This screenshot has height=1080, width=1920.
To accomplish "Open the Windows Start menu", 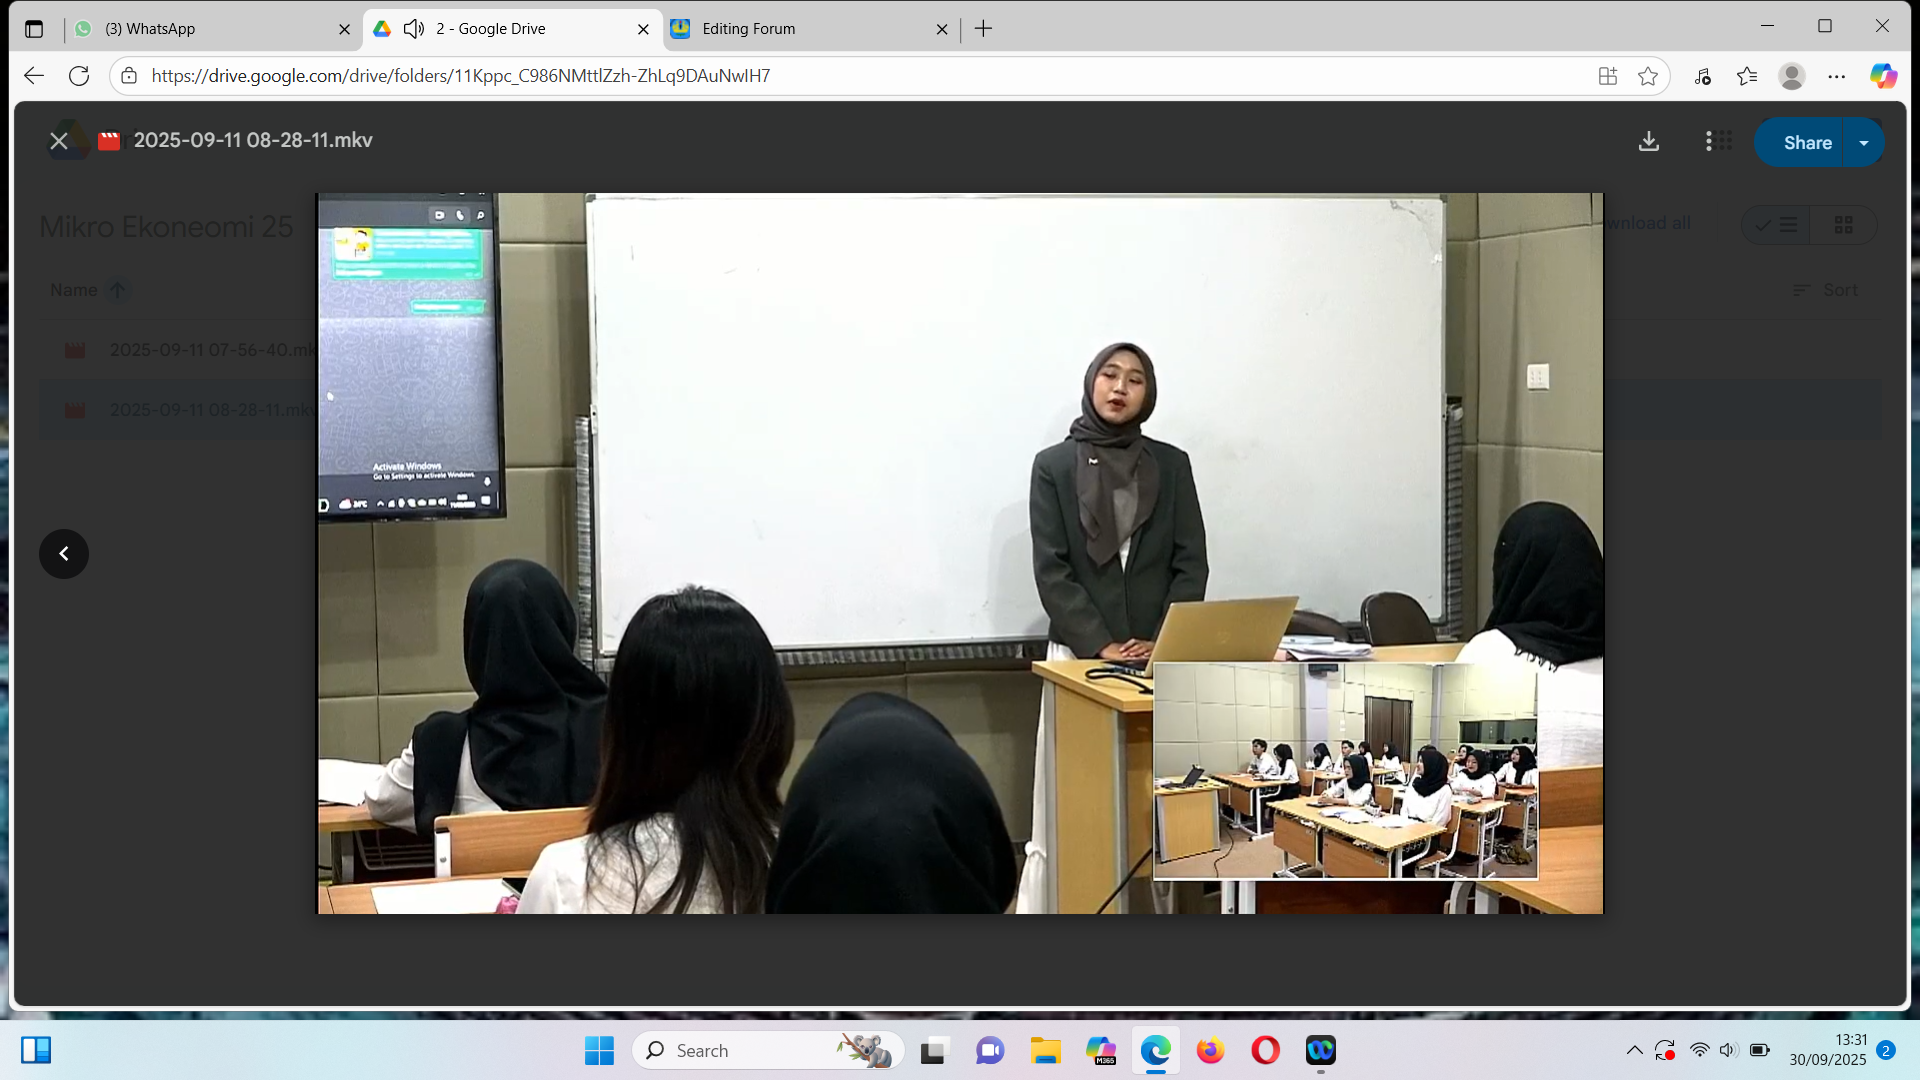I will 599,1050.
